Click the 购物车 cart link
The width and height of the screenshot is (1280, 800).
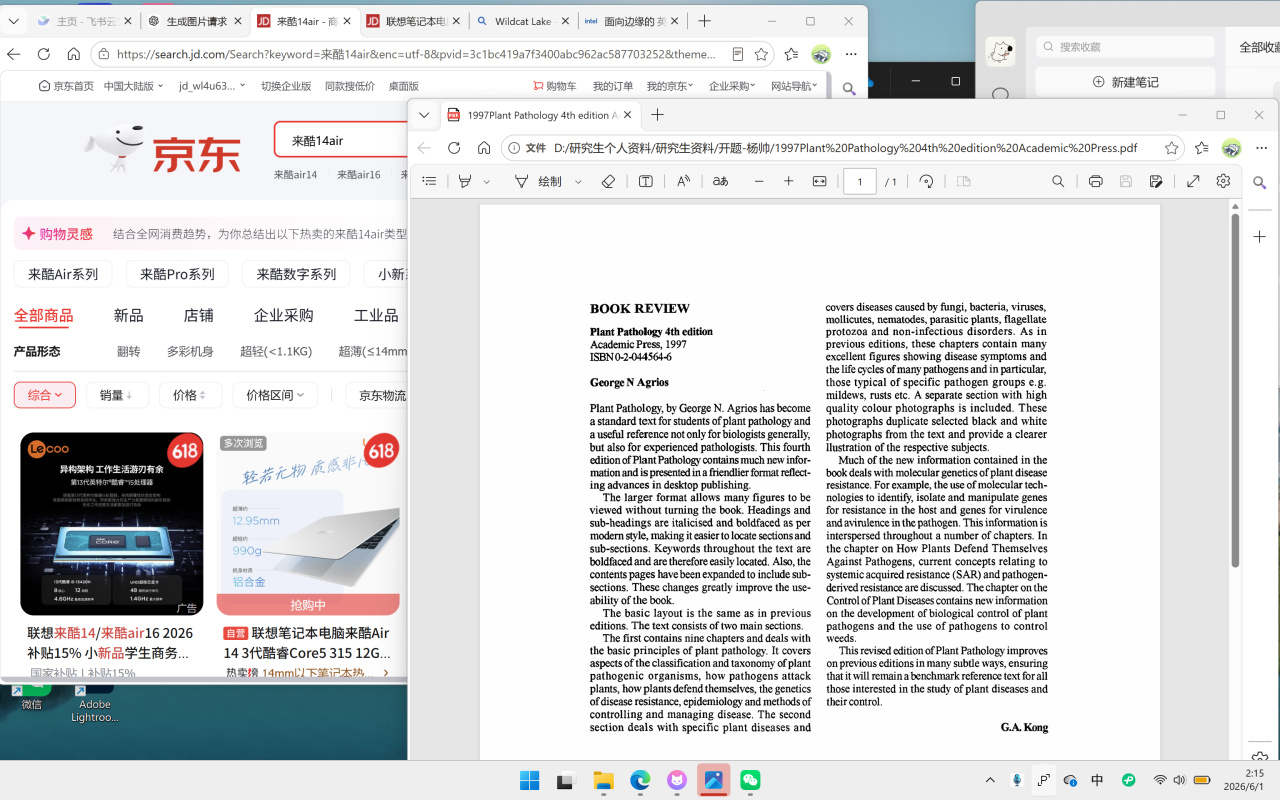click(555, 86)
